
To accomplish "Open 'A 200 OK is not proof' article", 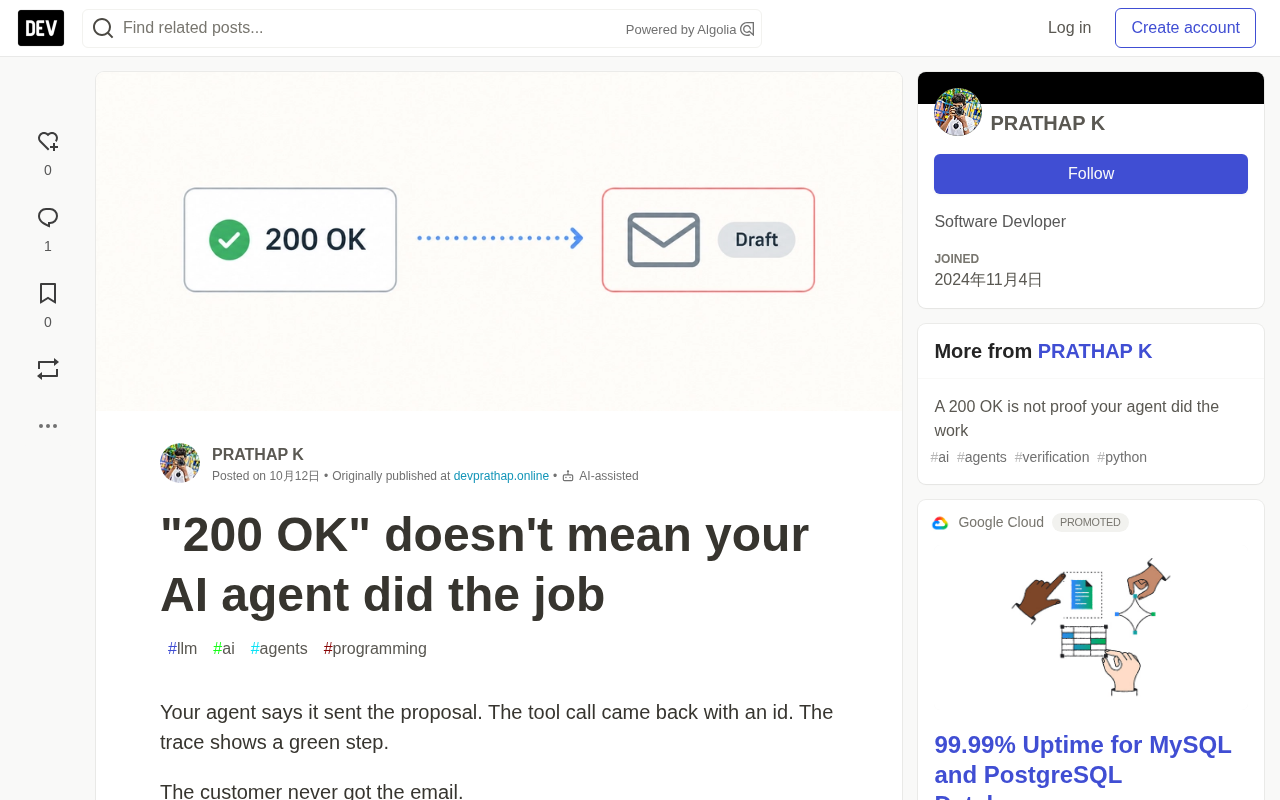I will click(1076, 419).
